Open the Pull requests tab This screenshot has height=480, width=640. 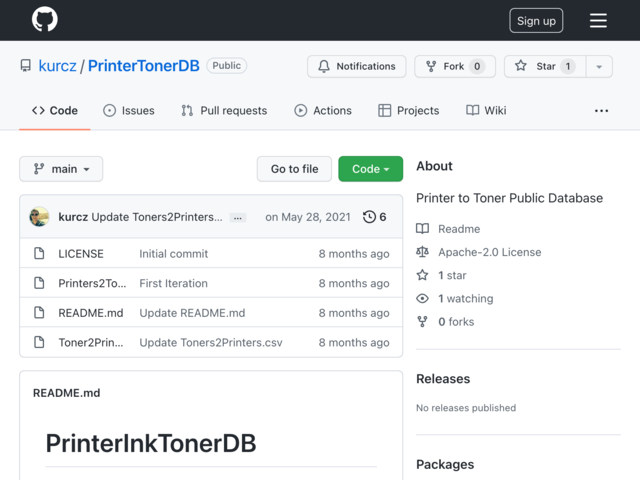[x=224, y=111]
